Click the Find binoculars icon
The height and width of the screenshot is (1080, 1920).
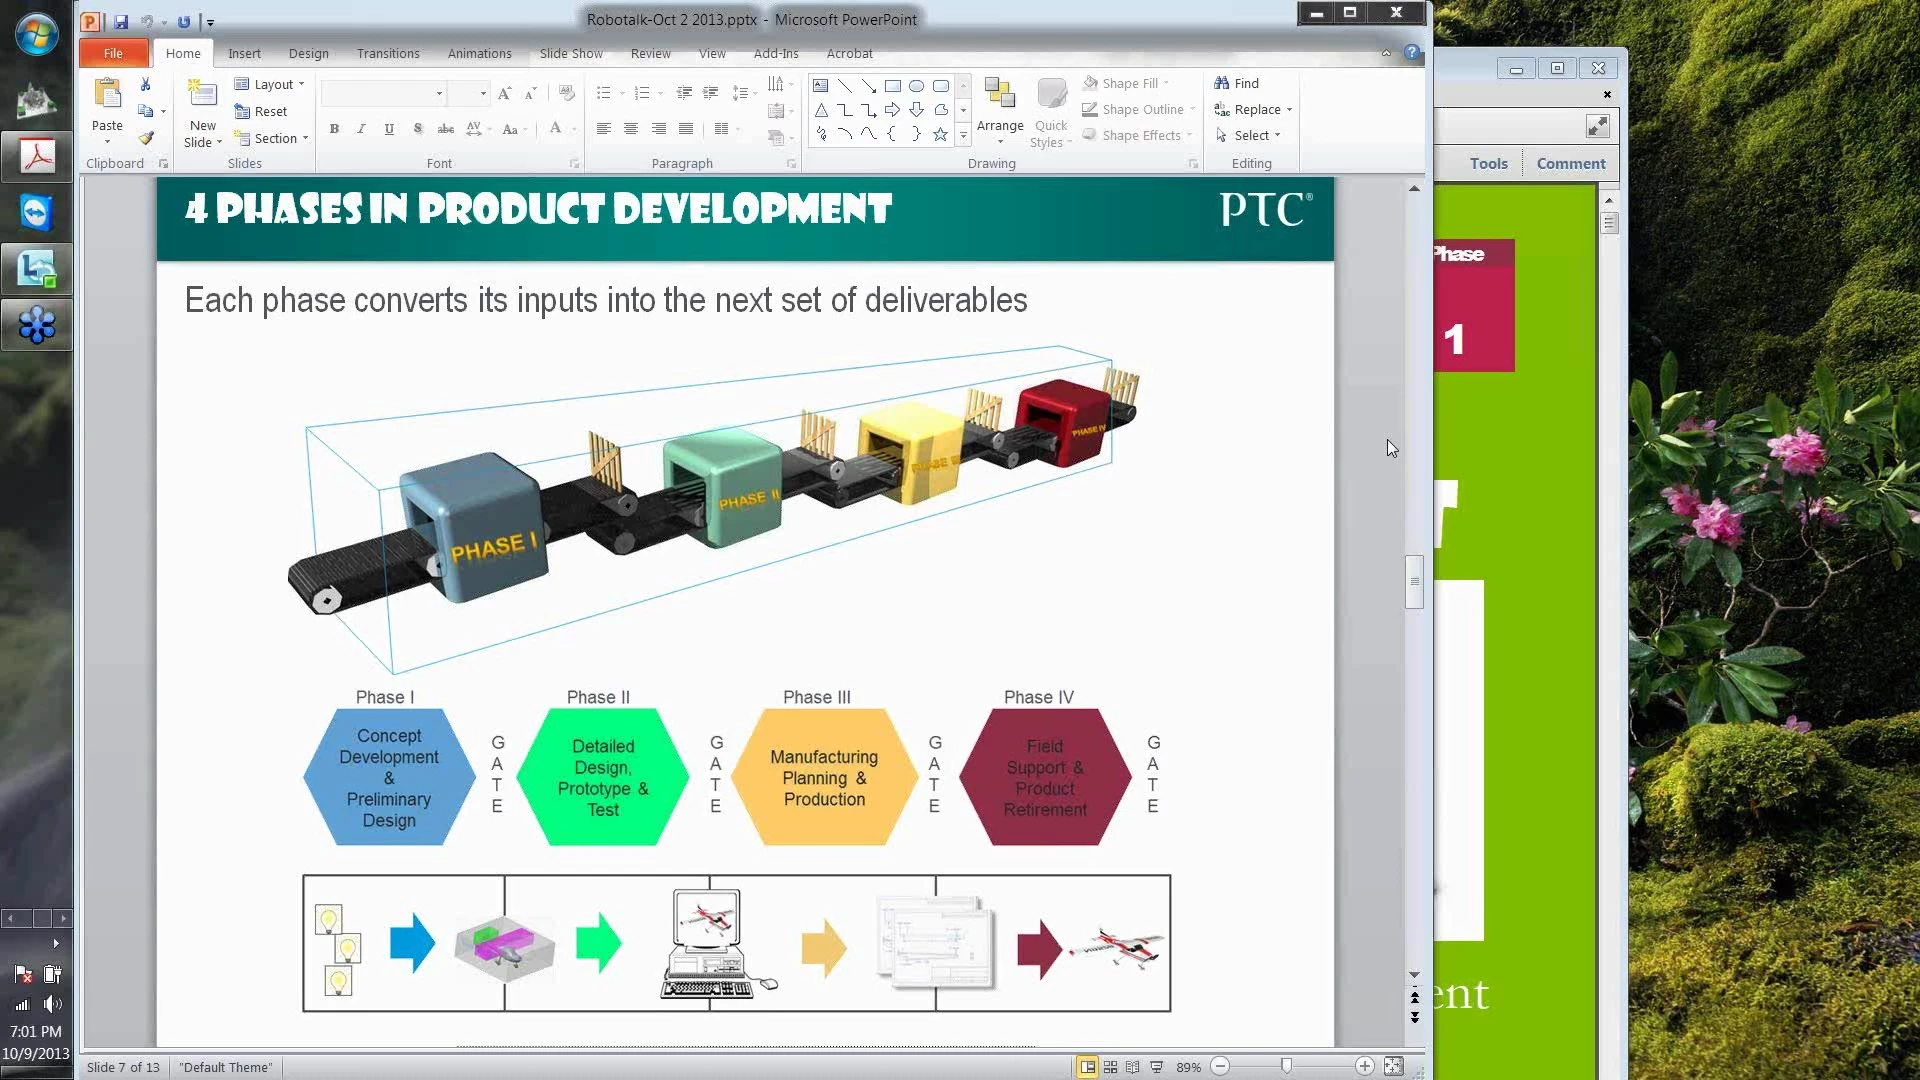(1222, 83)
